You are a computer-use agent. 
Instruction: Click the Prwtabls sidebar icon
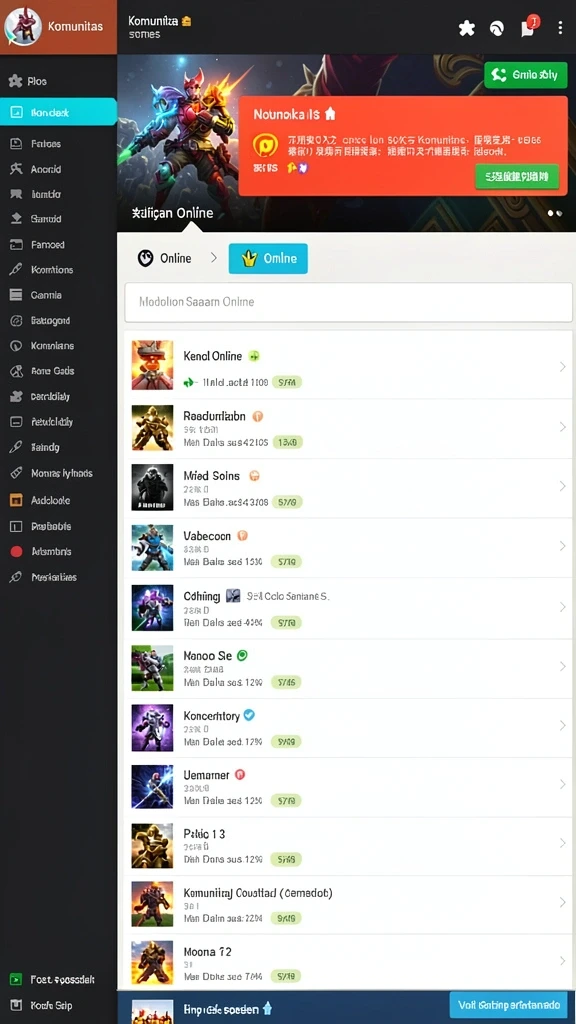tap(16, 526)
